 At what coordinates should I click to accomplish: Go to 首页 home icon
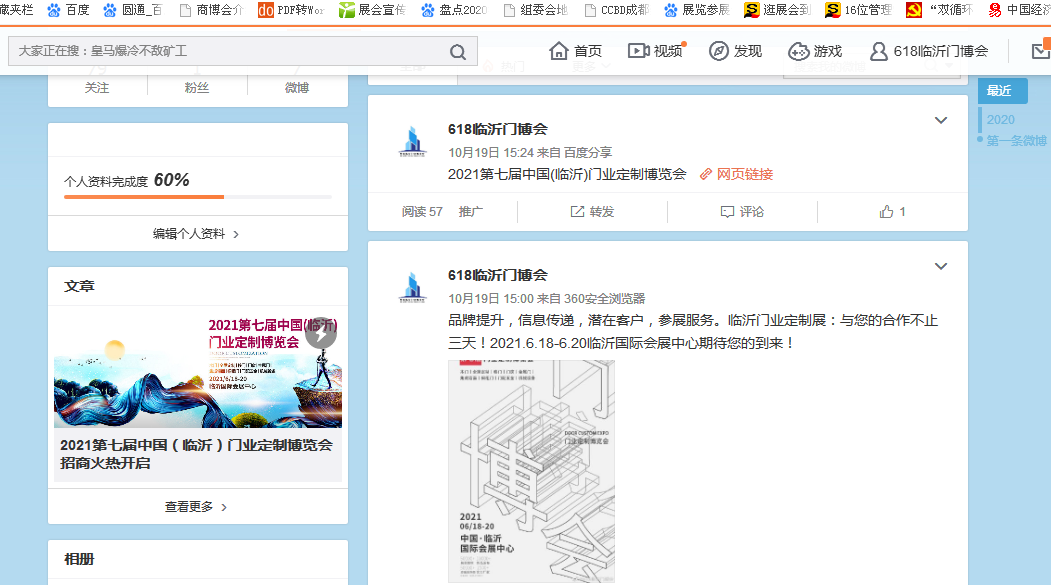(576, 51)
